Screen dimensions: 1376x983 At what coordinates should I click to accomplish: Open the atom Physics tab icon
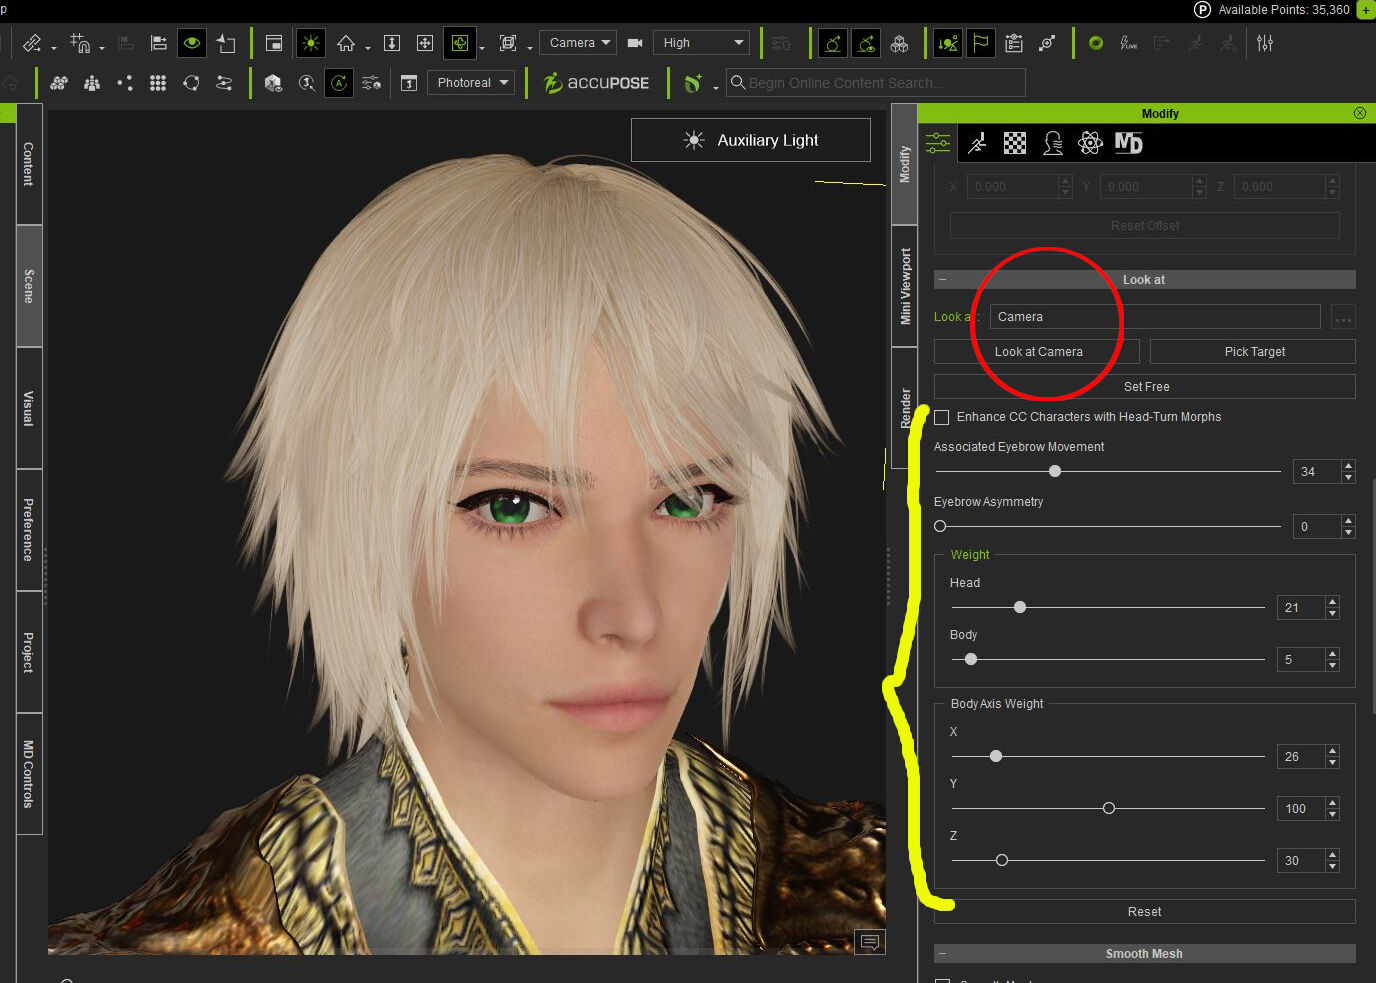tap(1091, 143)
